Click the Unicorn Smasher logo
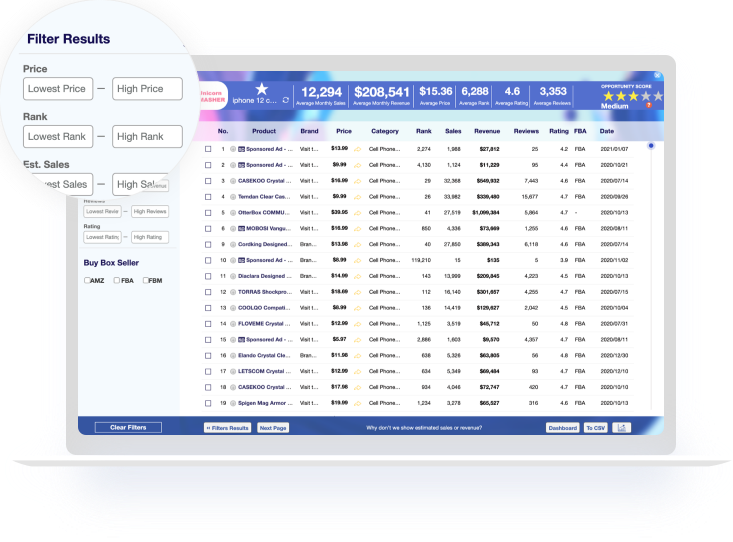Screen dimensions: 733x542 [x=212, y=96]
